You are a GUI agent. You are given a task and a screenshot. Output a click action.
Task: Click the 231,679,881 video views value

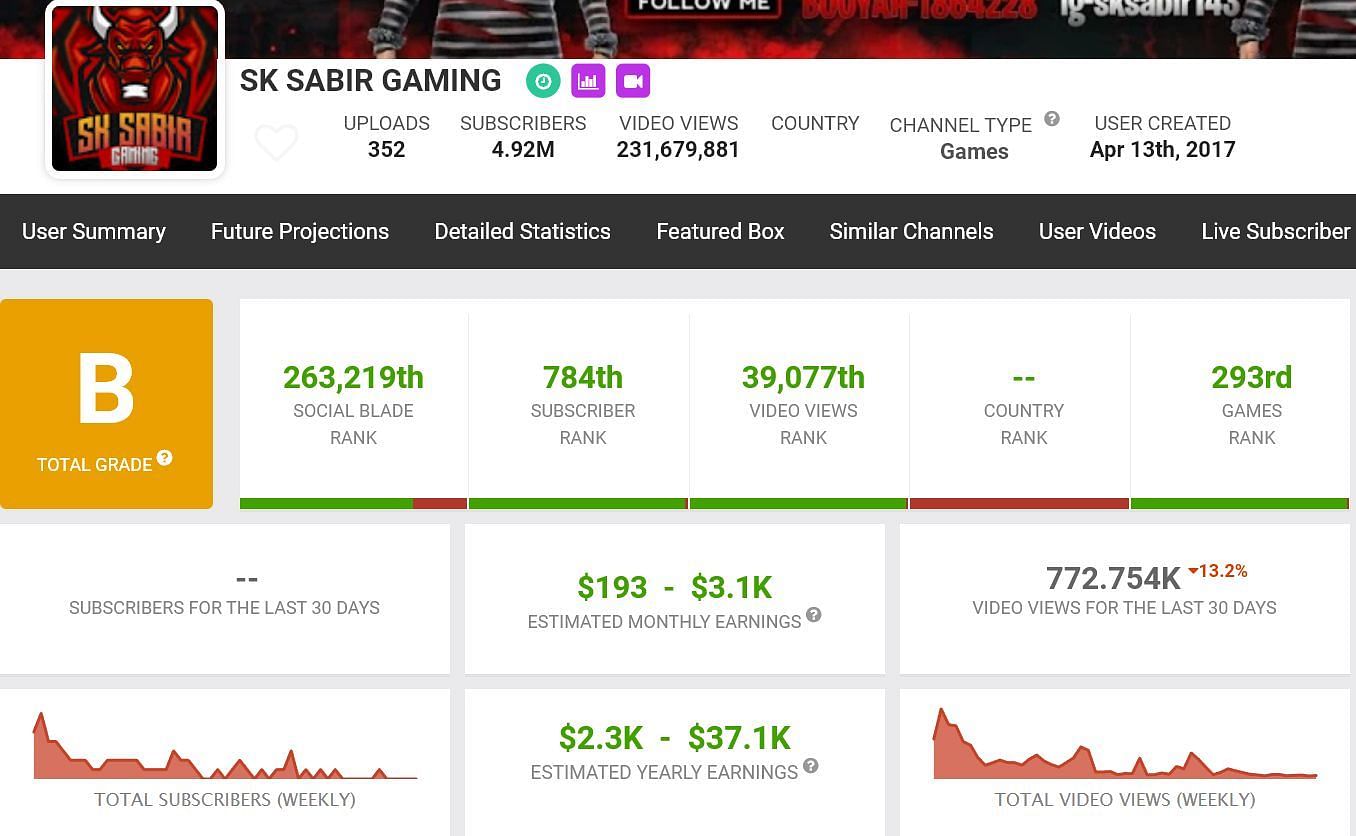(x=678, y=150)
